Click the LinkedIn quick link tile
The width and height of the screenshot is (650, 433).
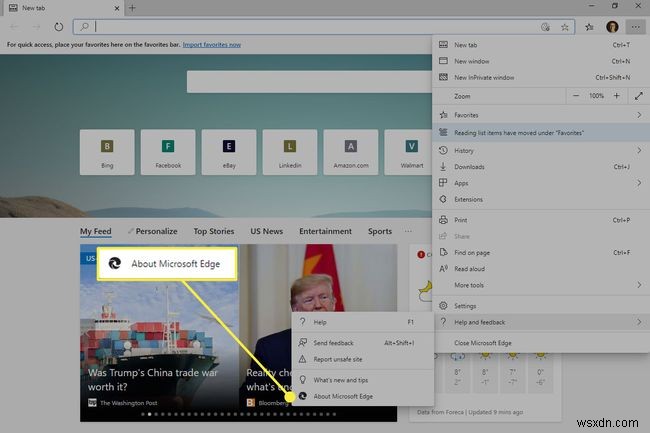290,152
